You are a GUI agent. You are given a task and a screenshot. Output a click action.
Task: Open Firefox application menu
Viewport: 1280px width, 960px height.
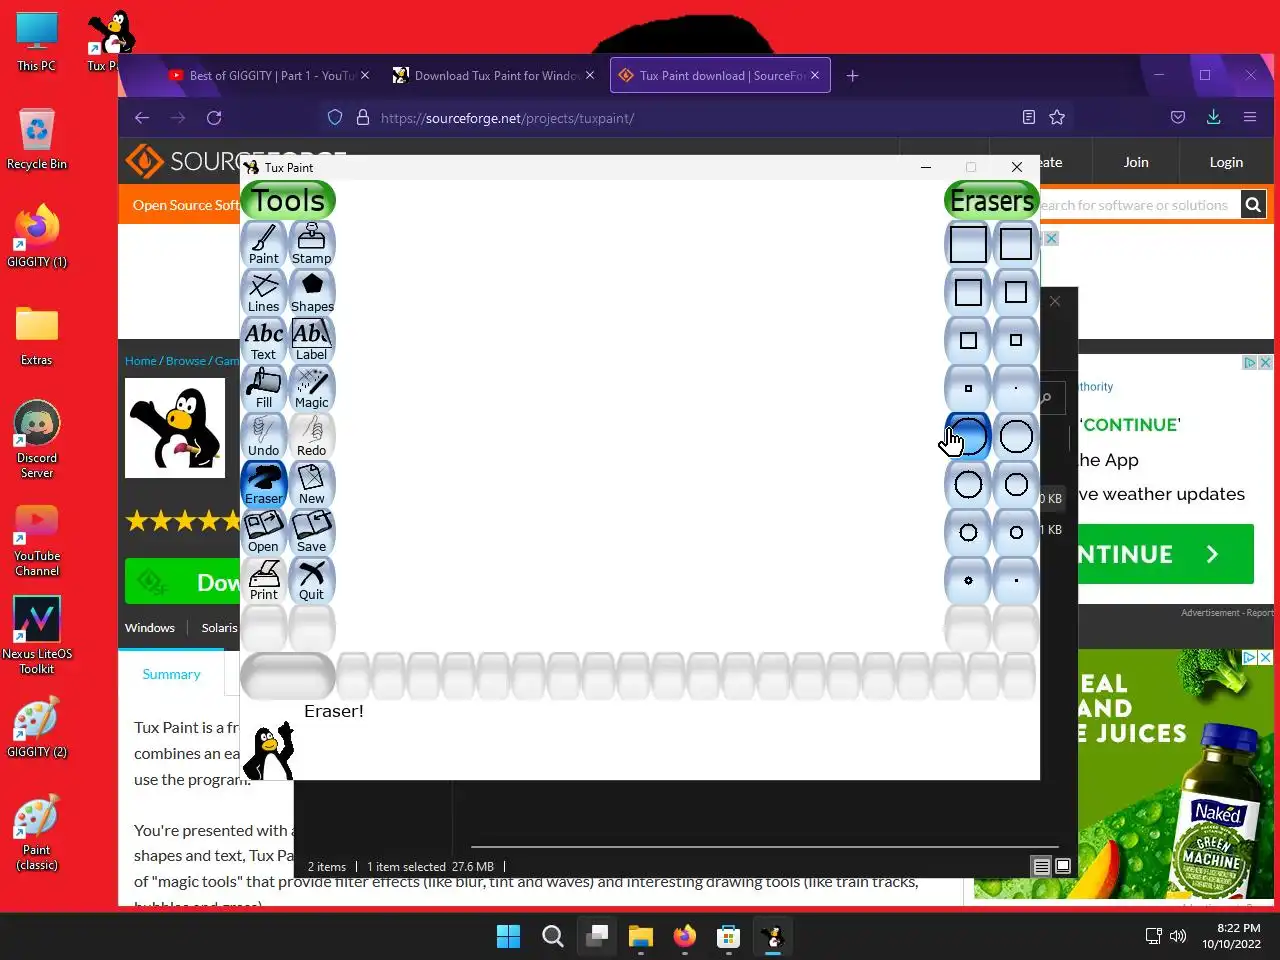pos(1249,118)
